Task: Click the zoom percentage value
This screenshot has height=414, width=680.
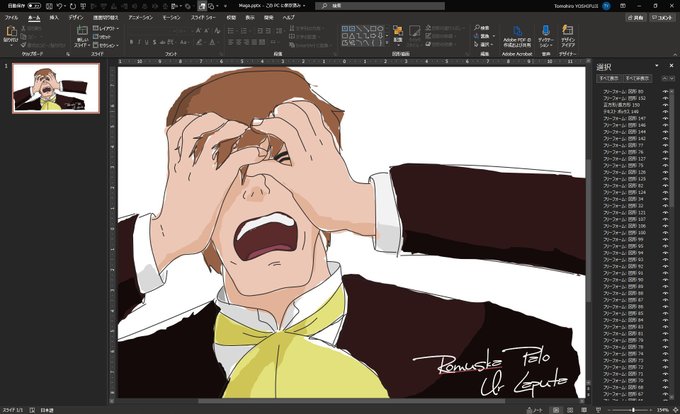Action: point(663,410)
